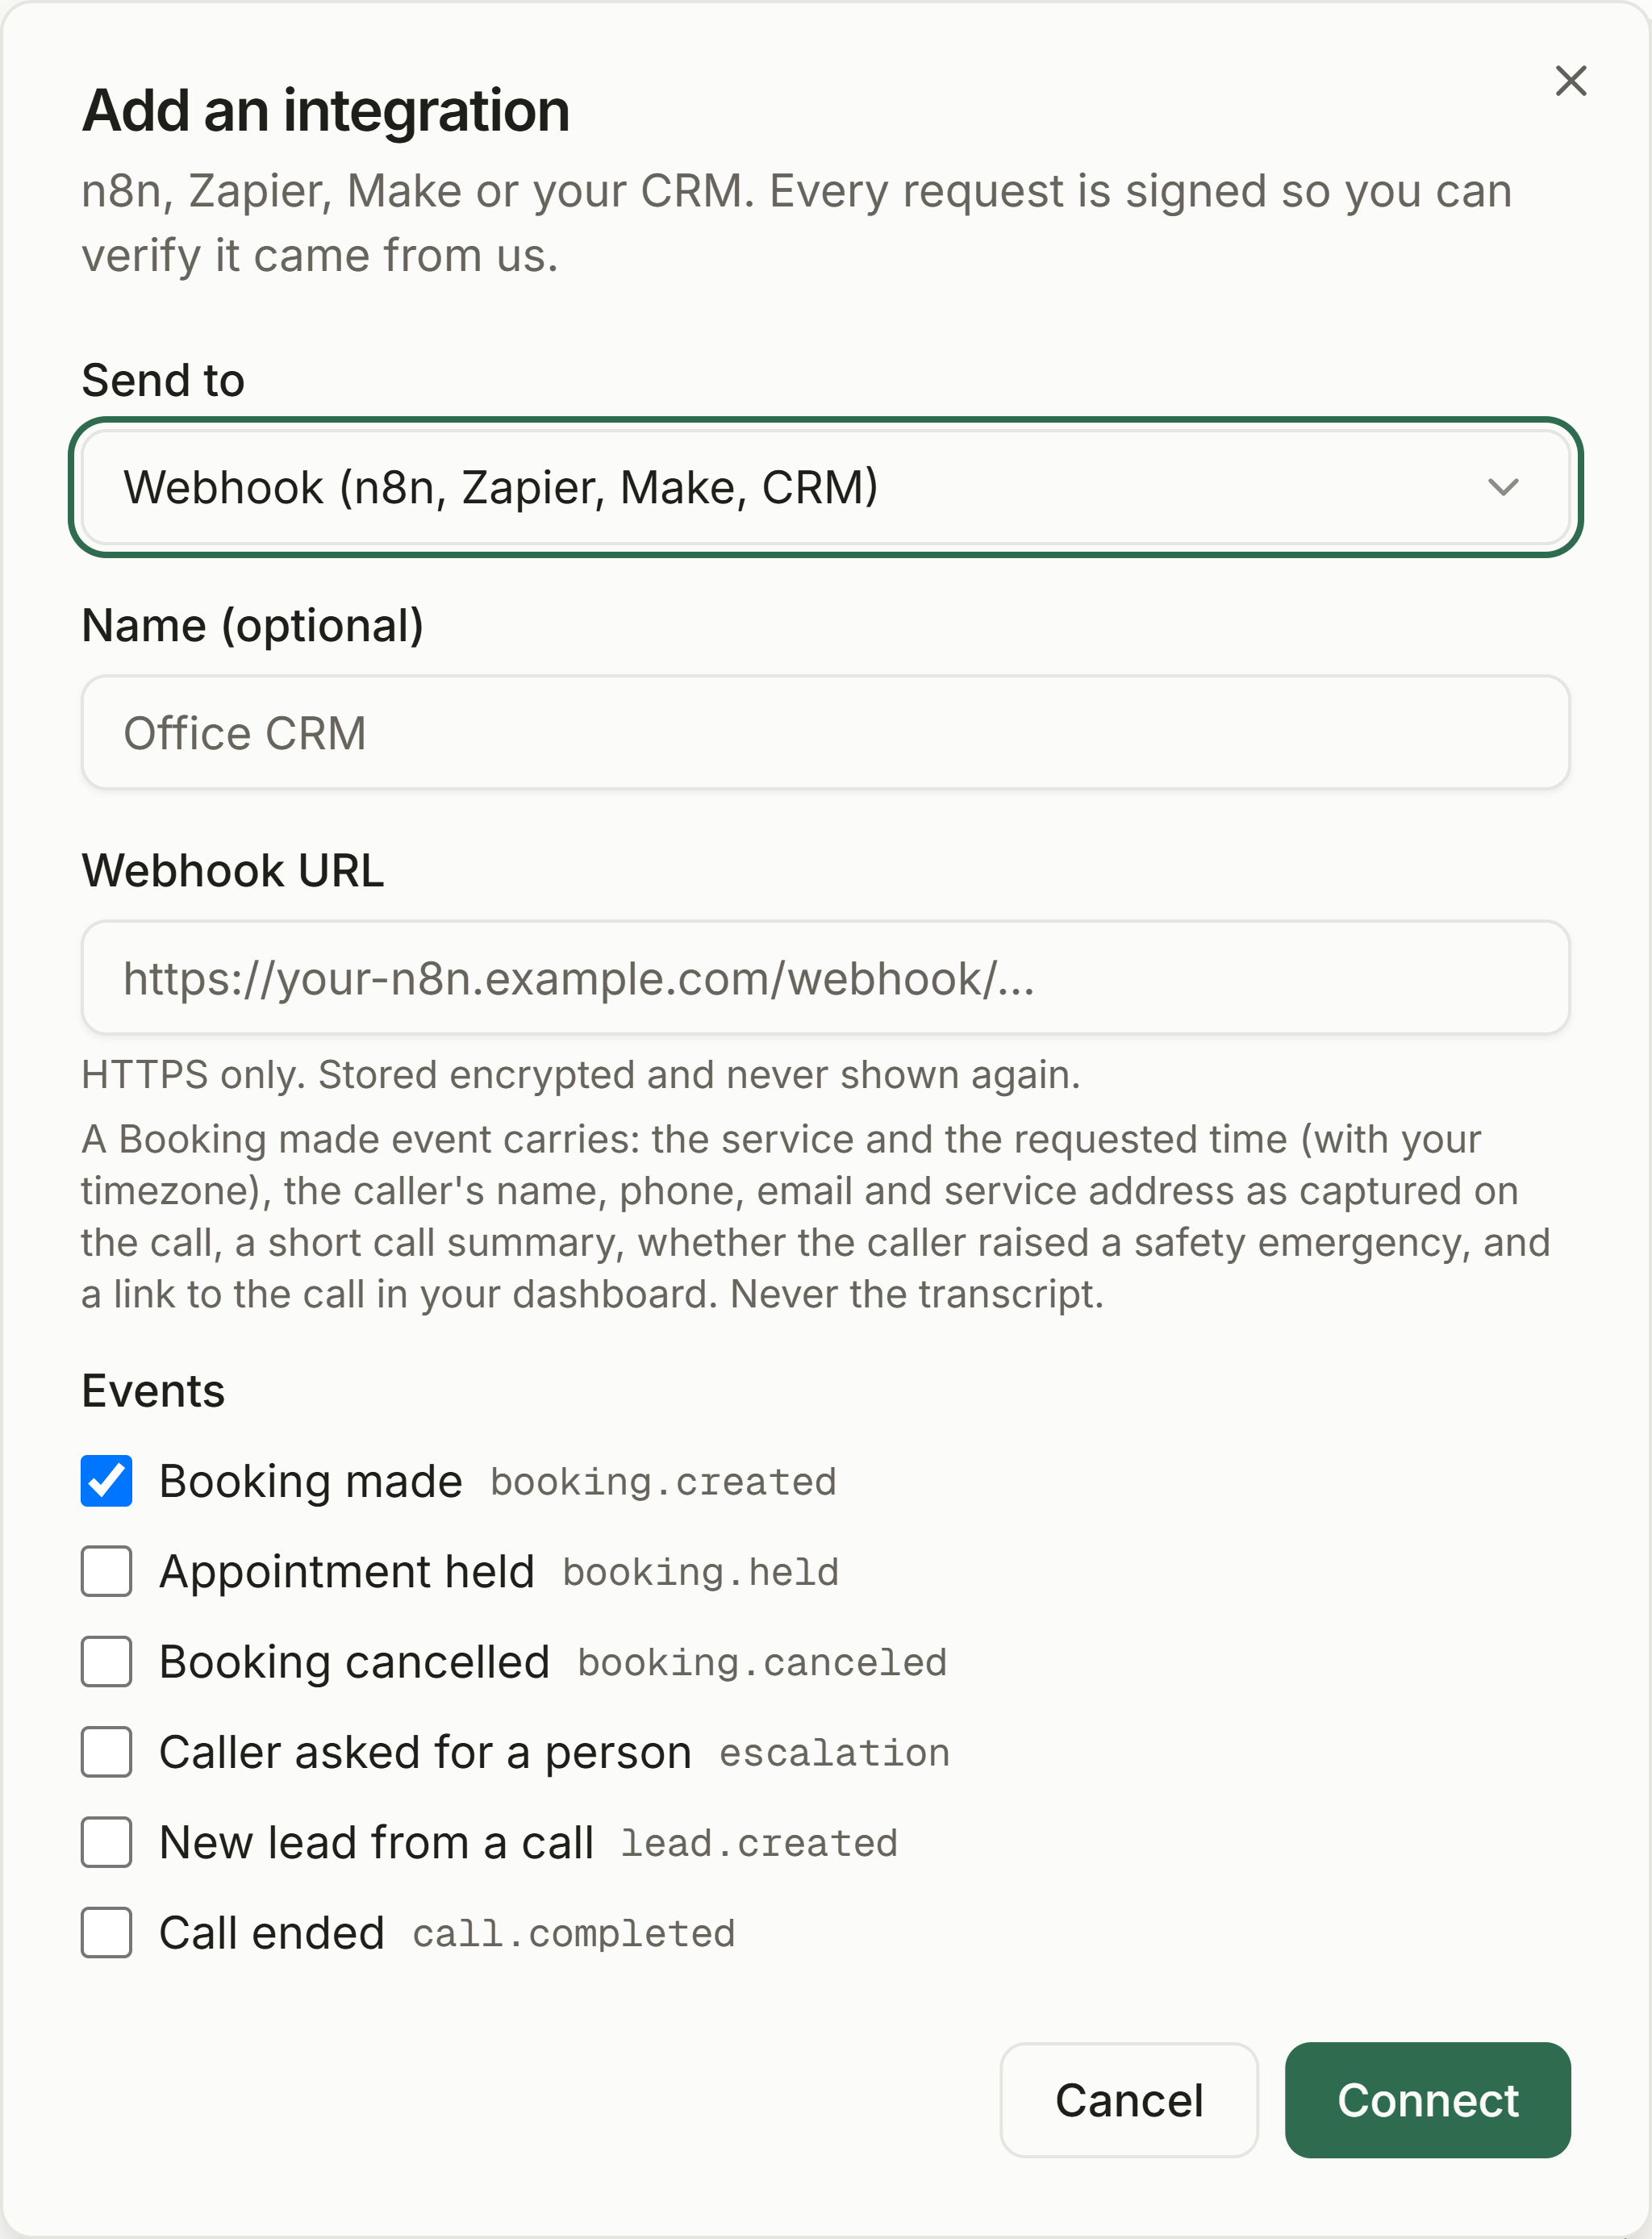Click the Add an integration title

pyautogui.click(x=326, y=110)
